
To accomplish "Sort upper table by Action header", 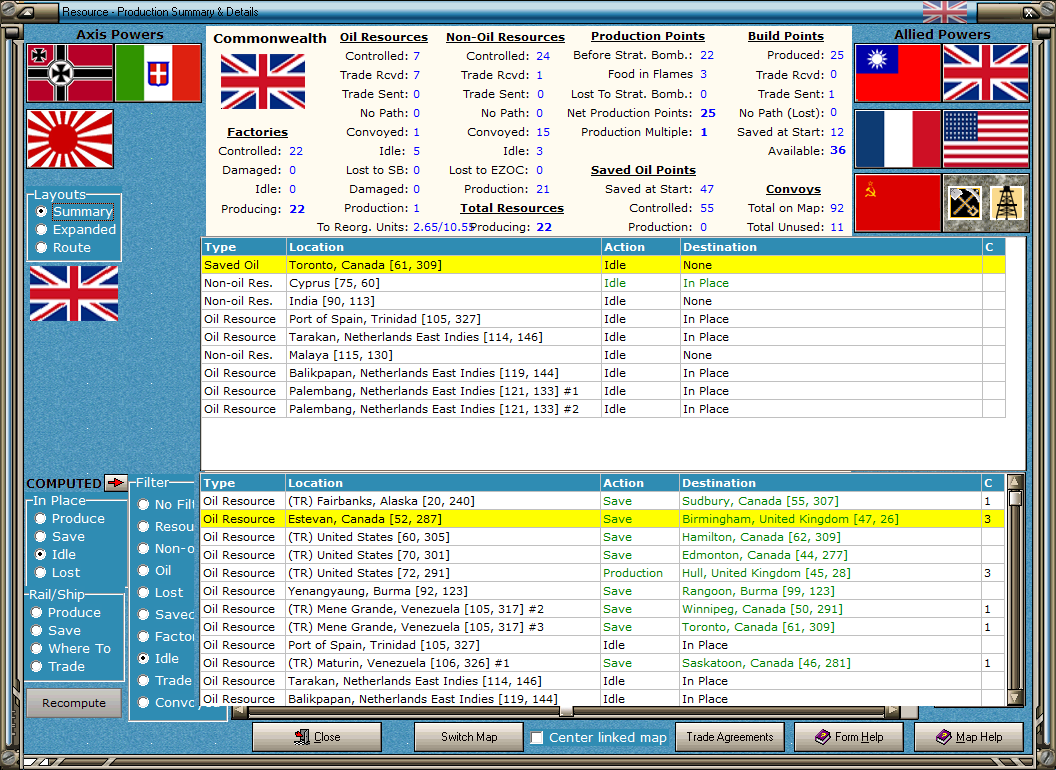I will [x=640, y=247].
